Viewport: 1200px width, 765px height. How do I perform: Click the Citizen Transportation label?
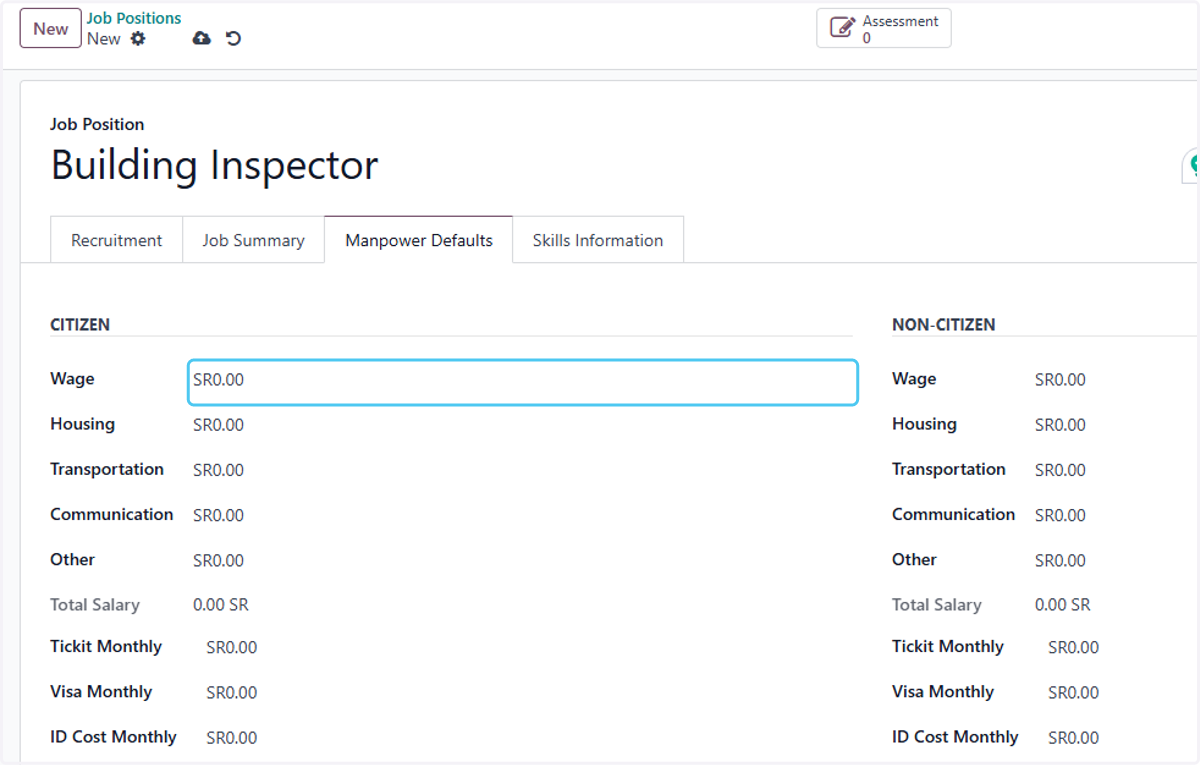pyautogui.click(x=107, y=469)
